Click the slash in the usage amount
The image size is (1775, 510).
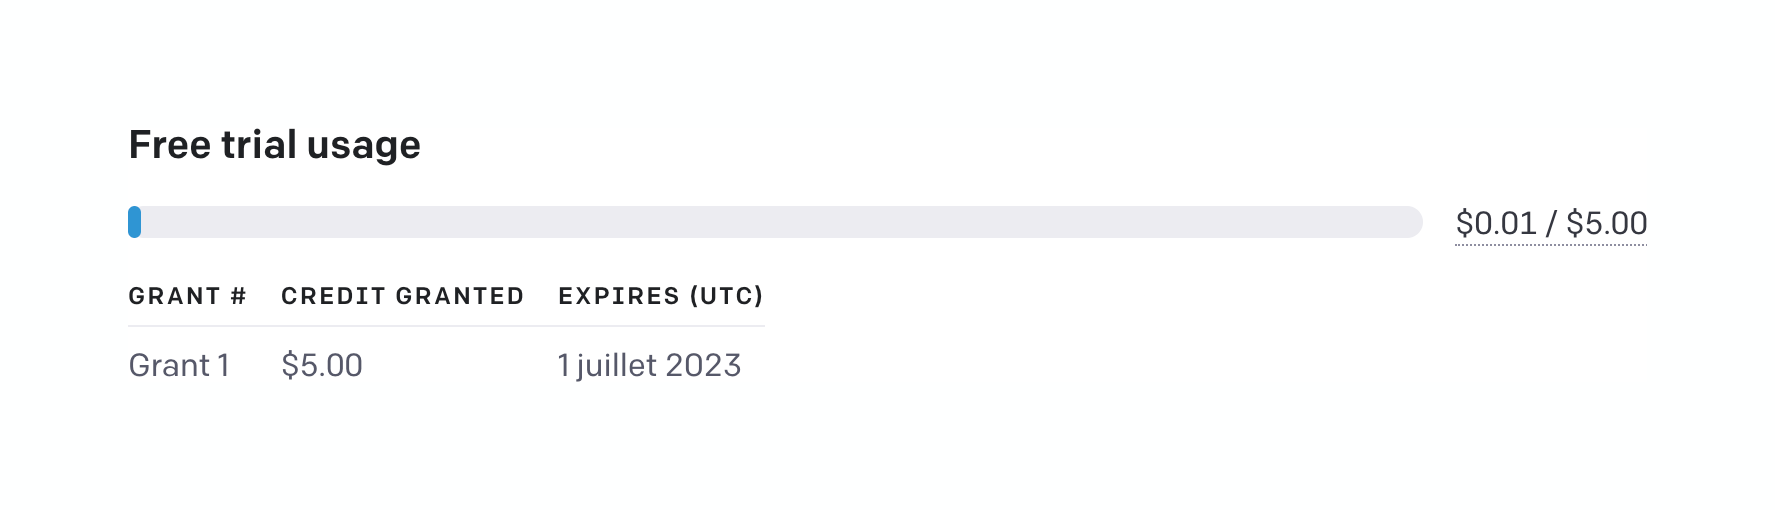pos(1551,223)
